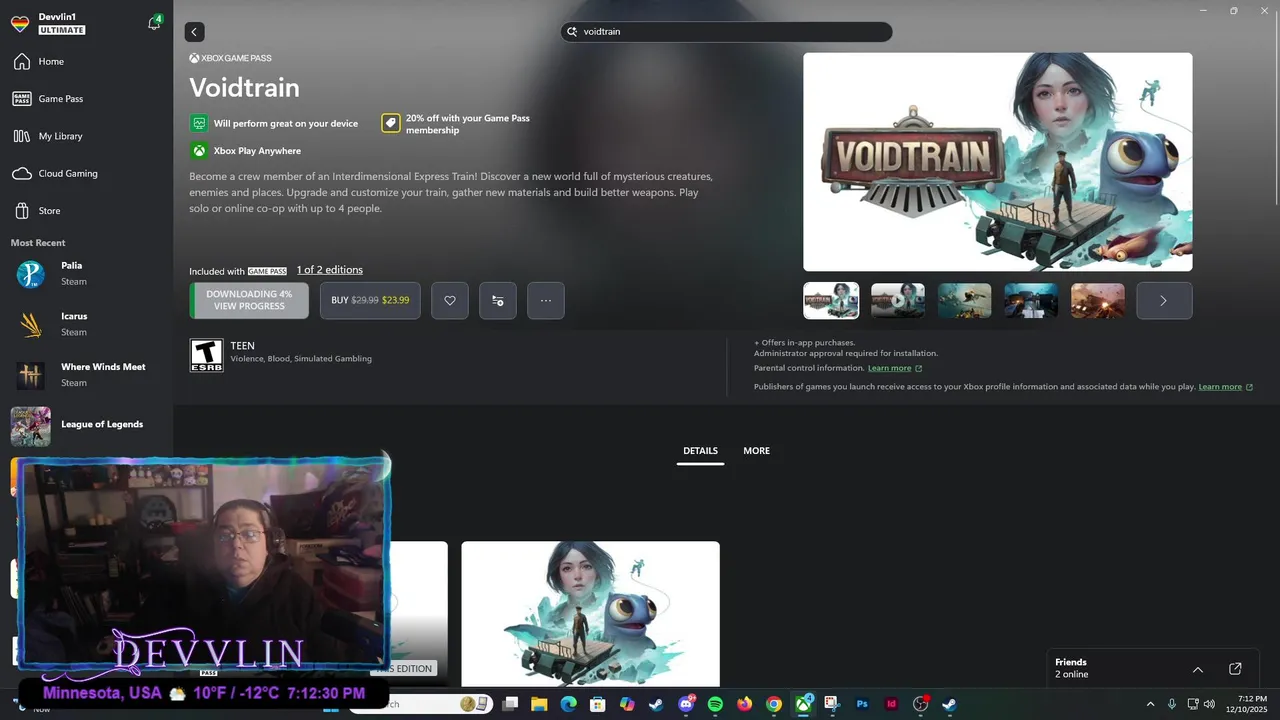Select the third screenshot thumbnail

(964, 301)
